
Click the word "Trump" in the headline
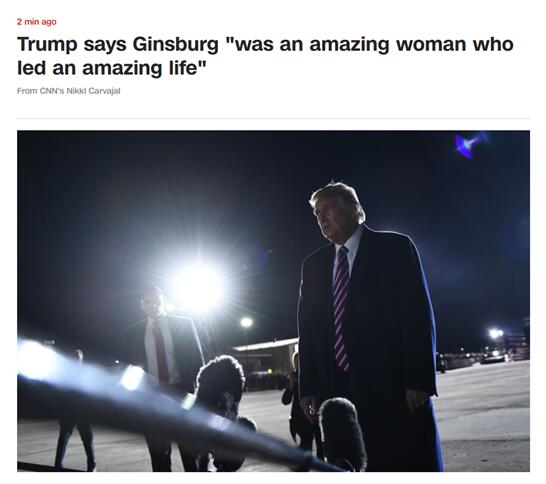click(x=47, y=45)
